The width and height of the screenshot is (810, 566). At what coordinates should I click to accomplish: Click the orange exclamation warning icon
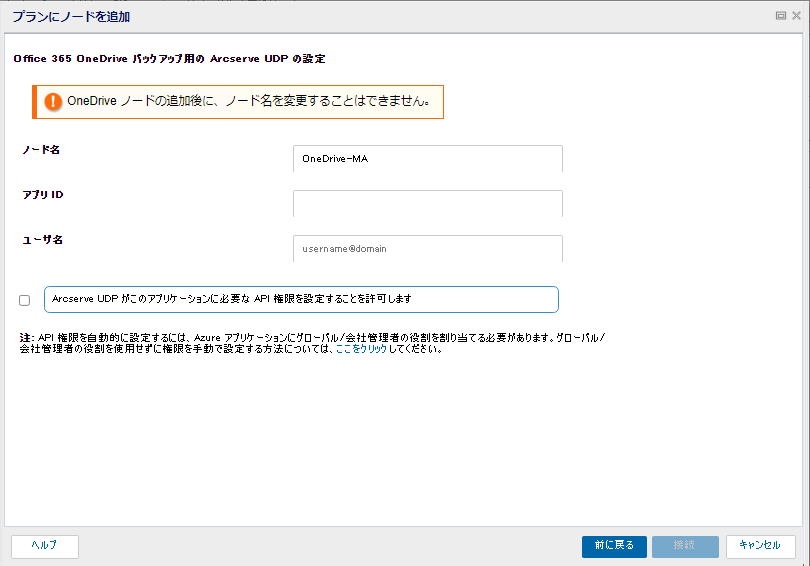53,102
